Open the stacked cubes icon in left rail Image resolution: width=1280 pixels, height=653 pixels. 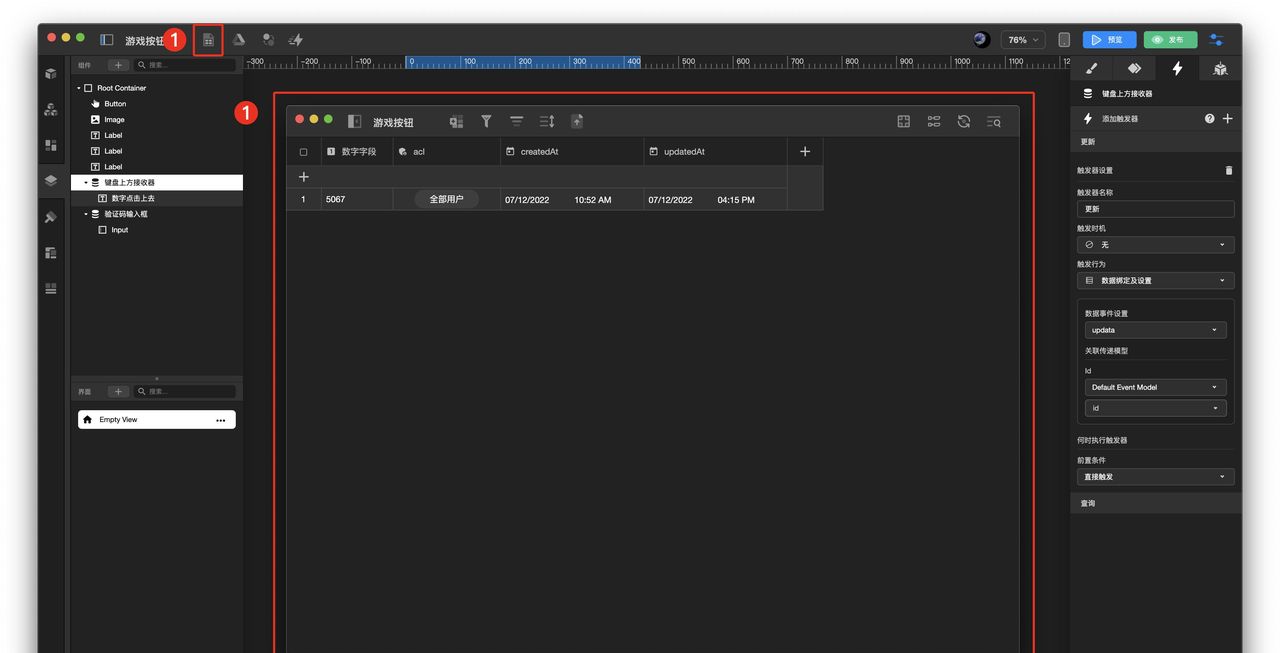pyautogui.click(x=51, y=109)
